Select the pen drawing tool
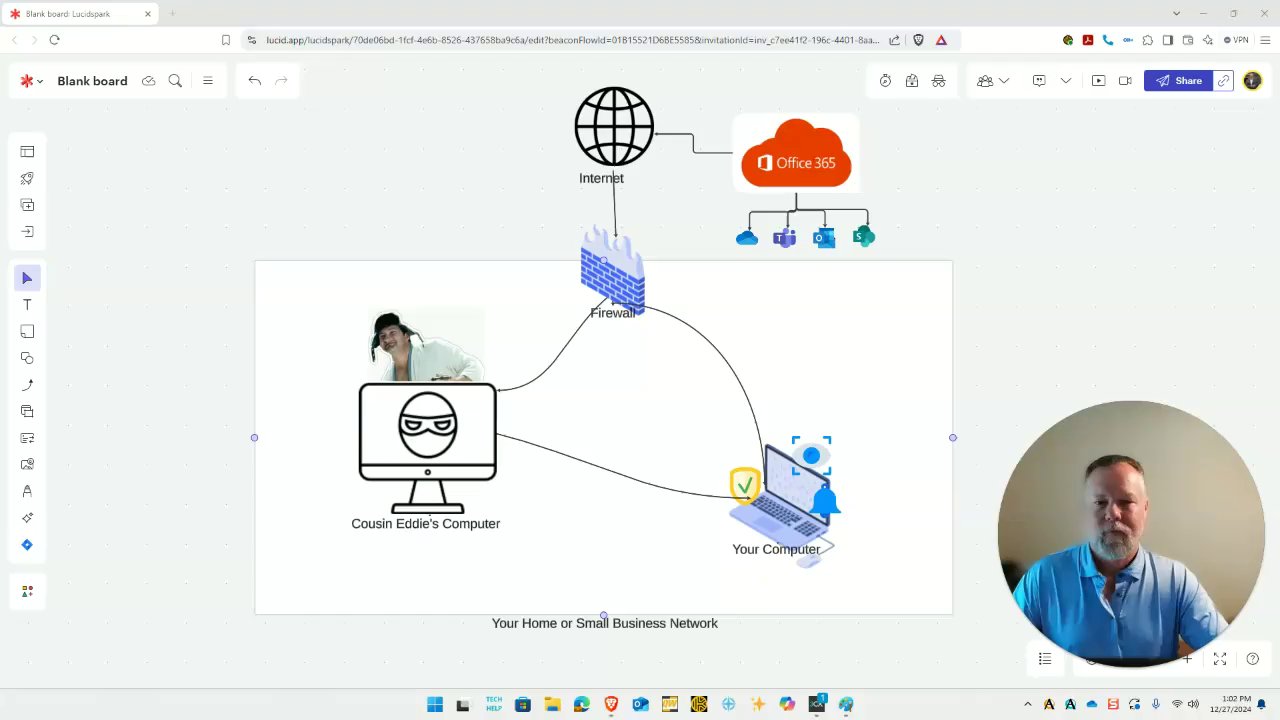Image resolution: width=1280 pixels, height=720 pixels. coord(27,491)
